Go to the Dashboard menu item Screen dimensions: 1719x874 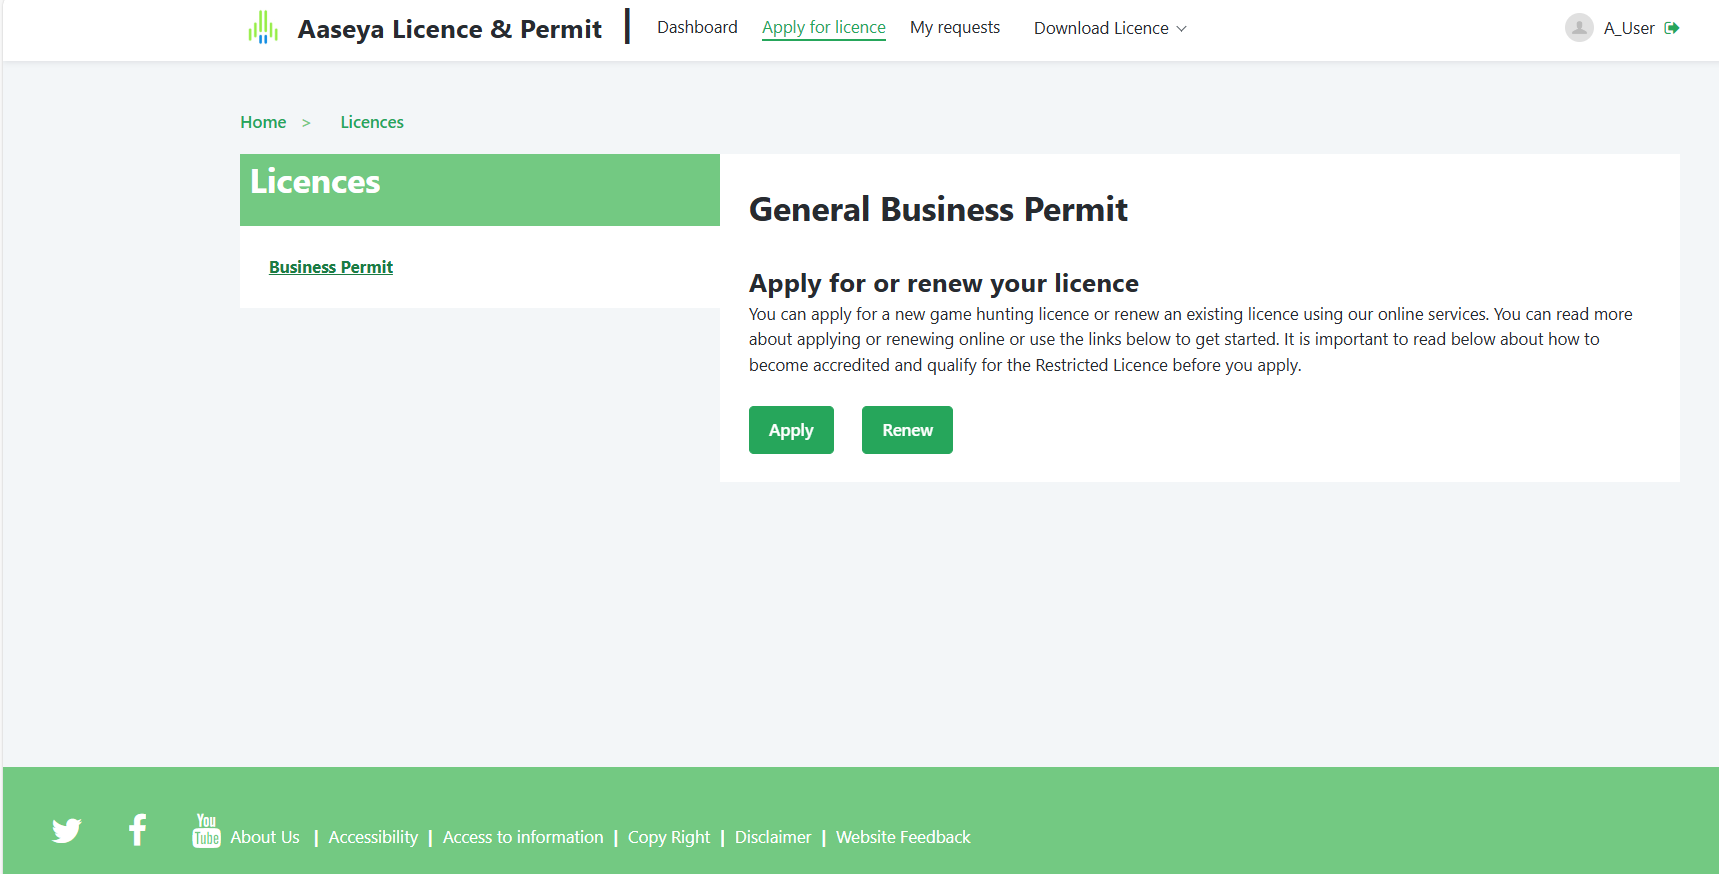(x=697, y=27)
